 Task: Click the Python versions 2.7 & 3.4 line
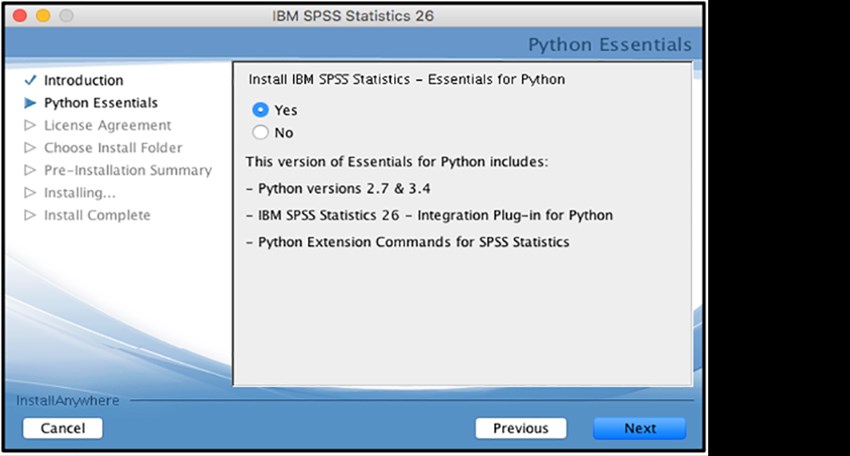coord(338,189)
